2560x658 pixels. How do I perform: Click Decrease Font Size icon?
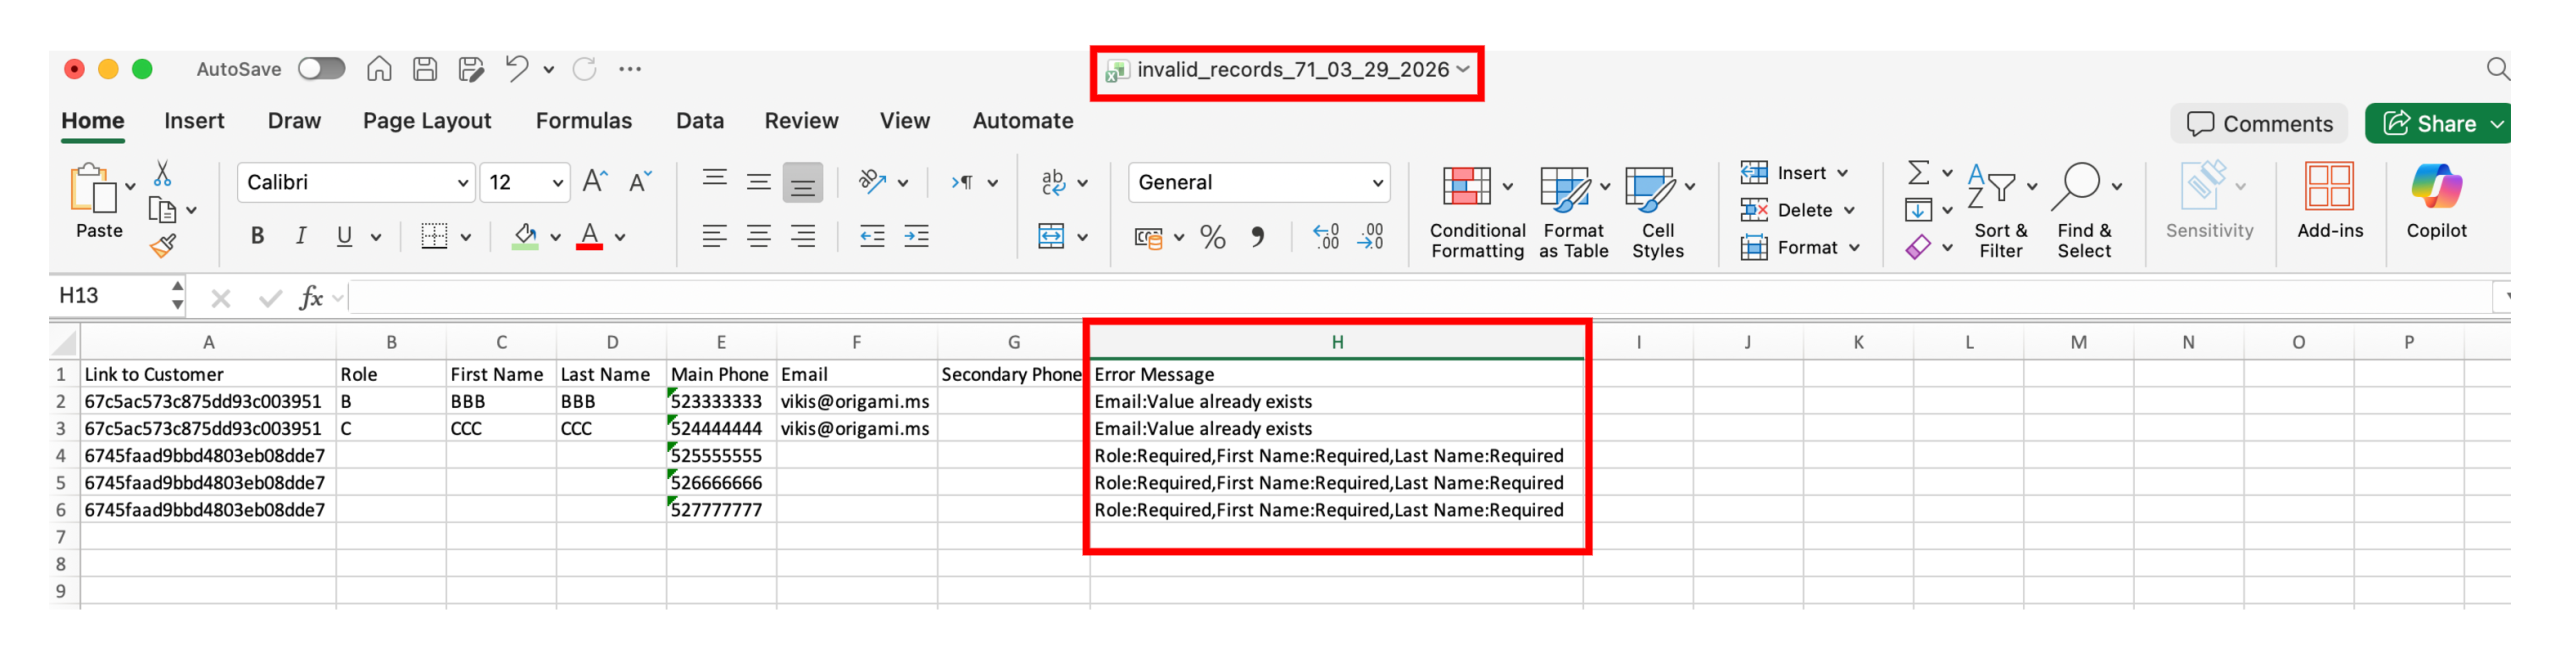(640, 182)
